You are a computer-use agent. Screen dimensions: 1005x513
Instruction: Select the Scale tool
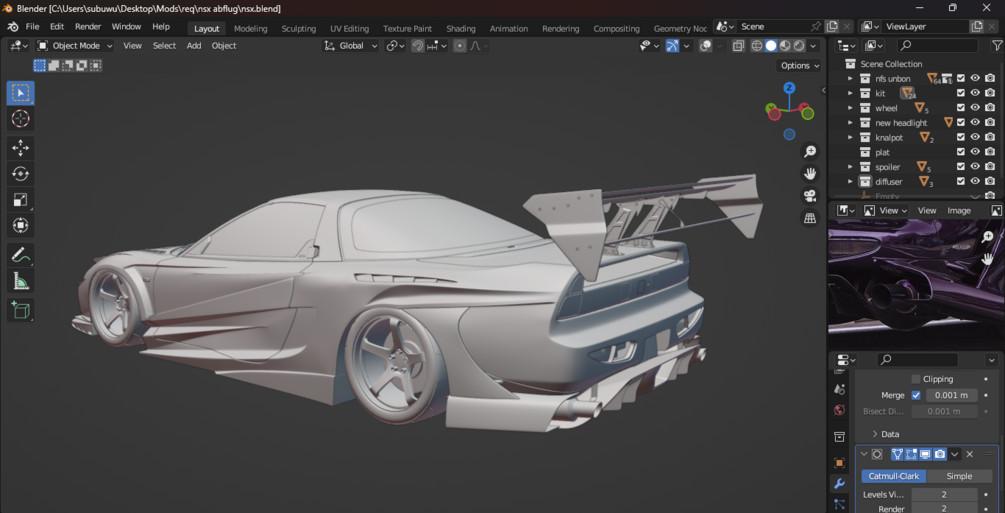pos(21,199)
